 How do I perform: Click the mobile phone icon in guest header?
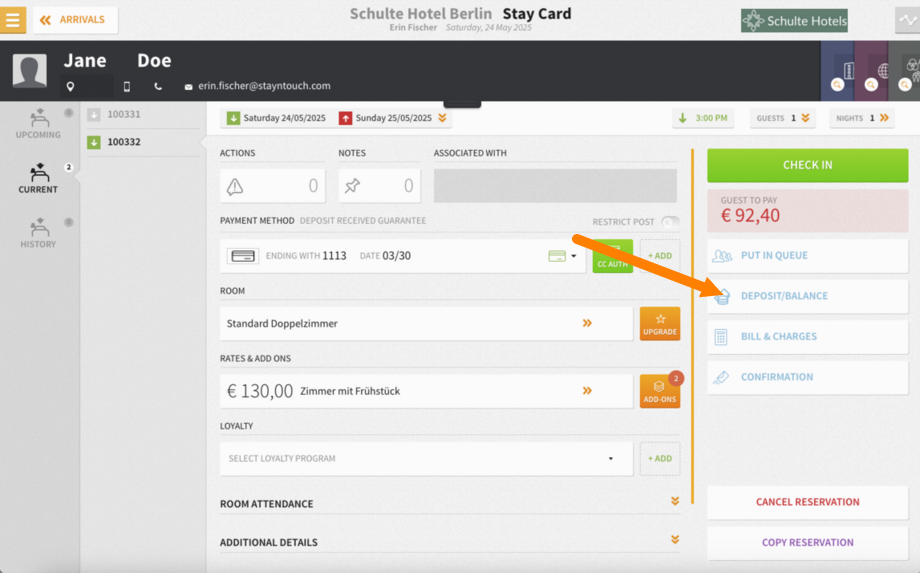point(127,87)
